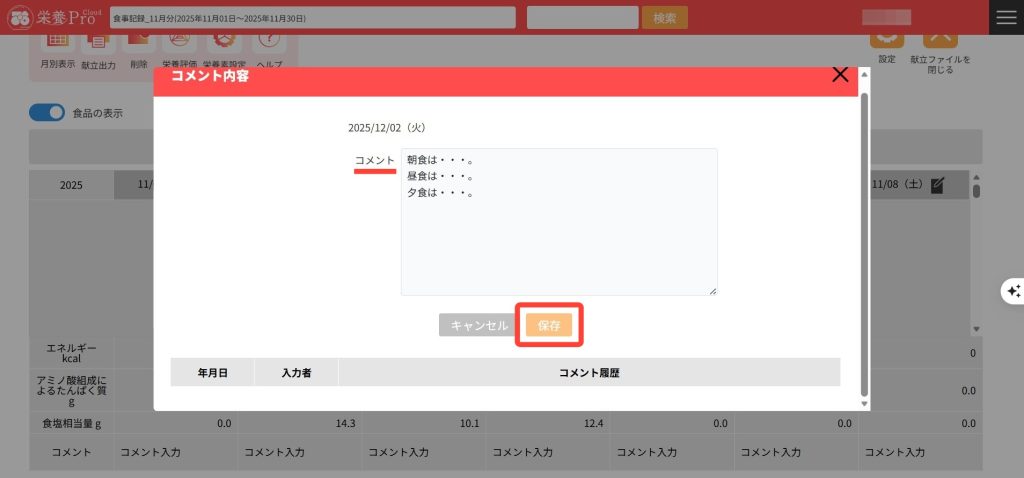Open the 栄養評価 nutrition evaluation icon
1024x478 pixels.
pyautogui.click(x=179, y=42)
